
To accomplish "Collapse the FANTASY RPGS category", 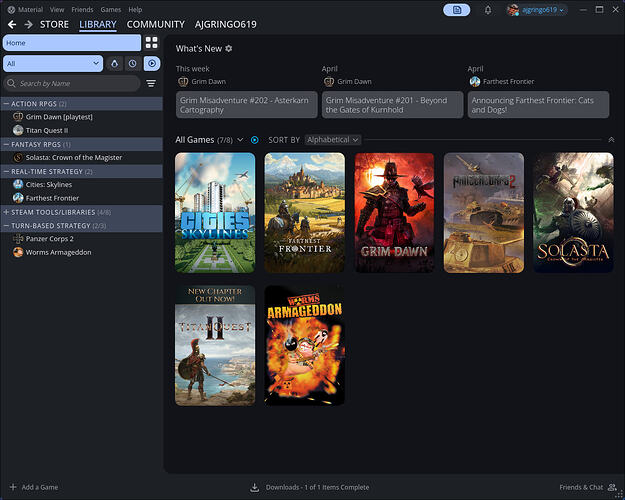I will click(x=6, y=144).
